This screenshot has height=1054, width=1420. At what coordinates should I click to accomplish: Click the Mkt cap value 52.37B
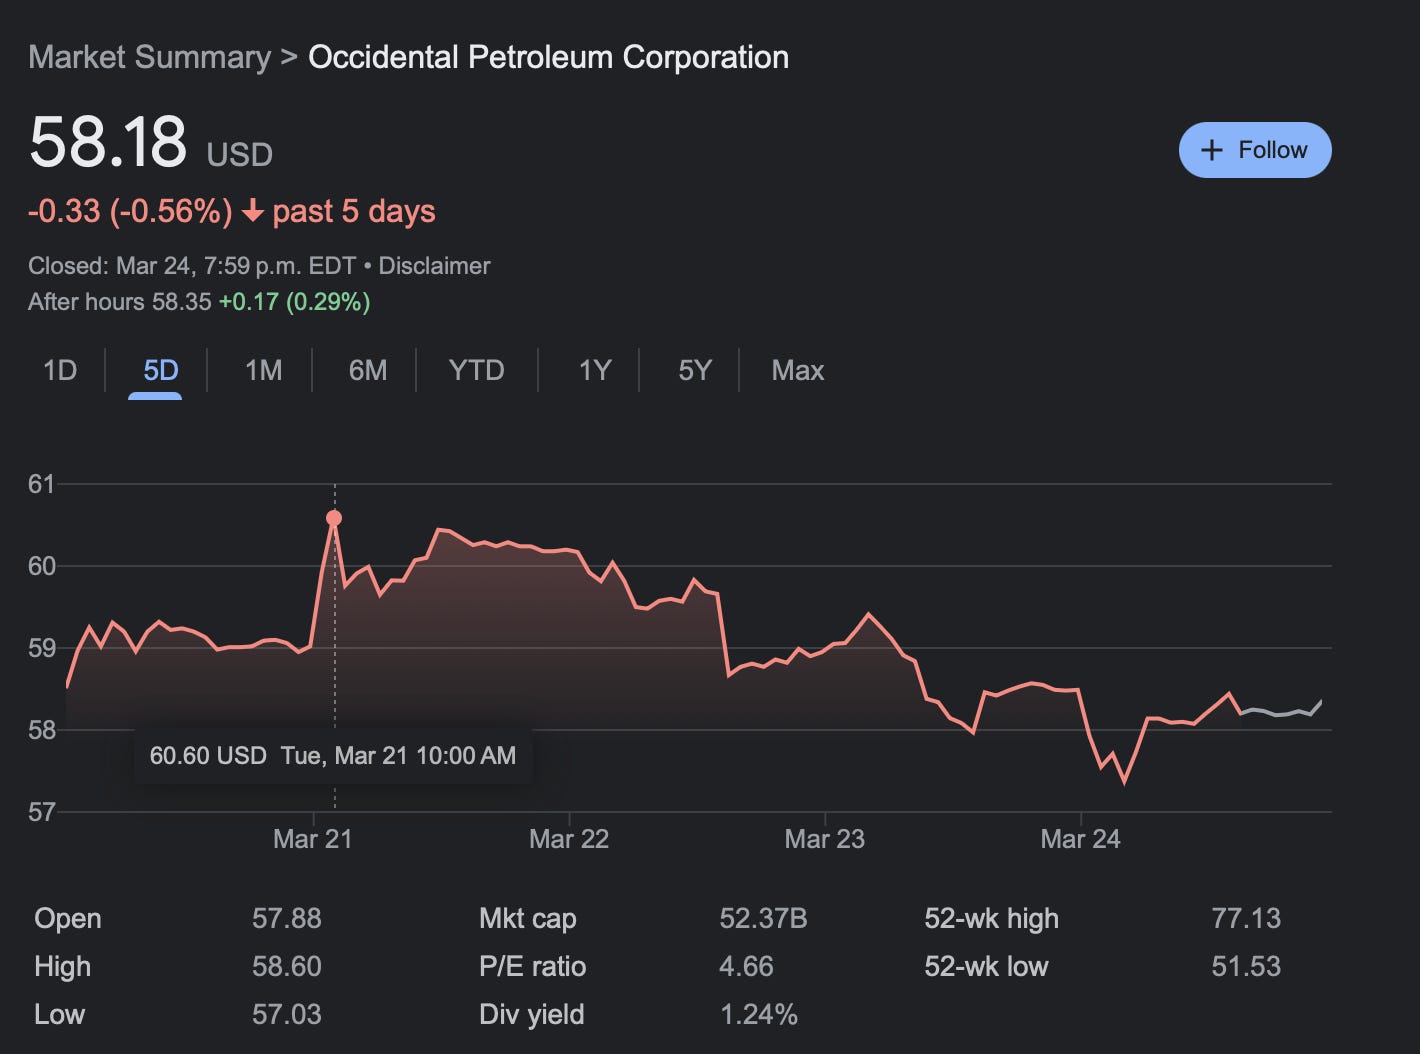pyautogui.click(x=763, y=918)
